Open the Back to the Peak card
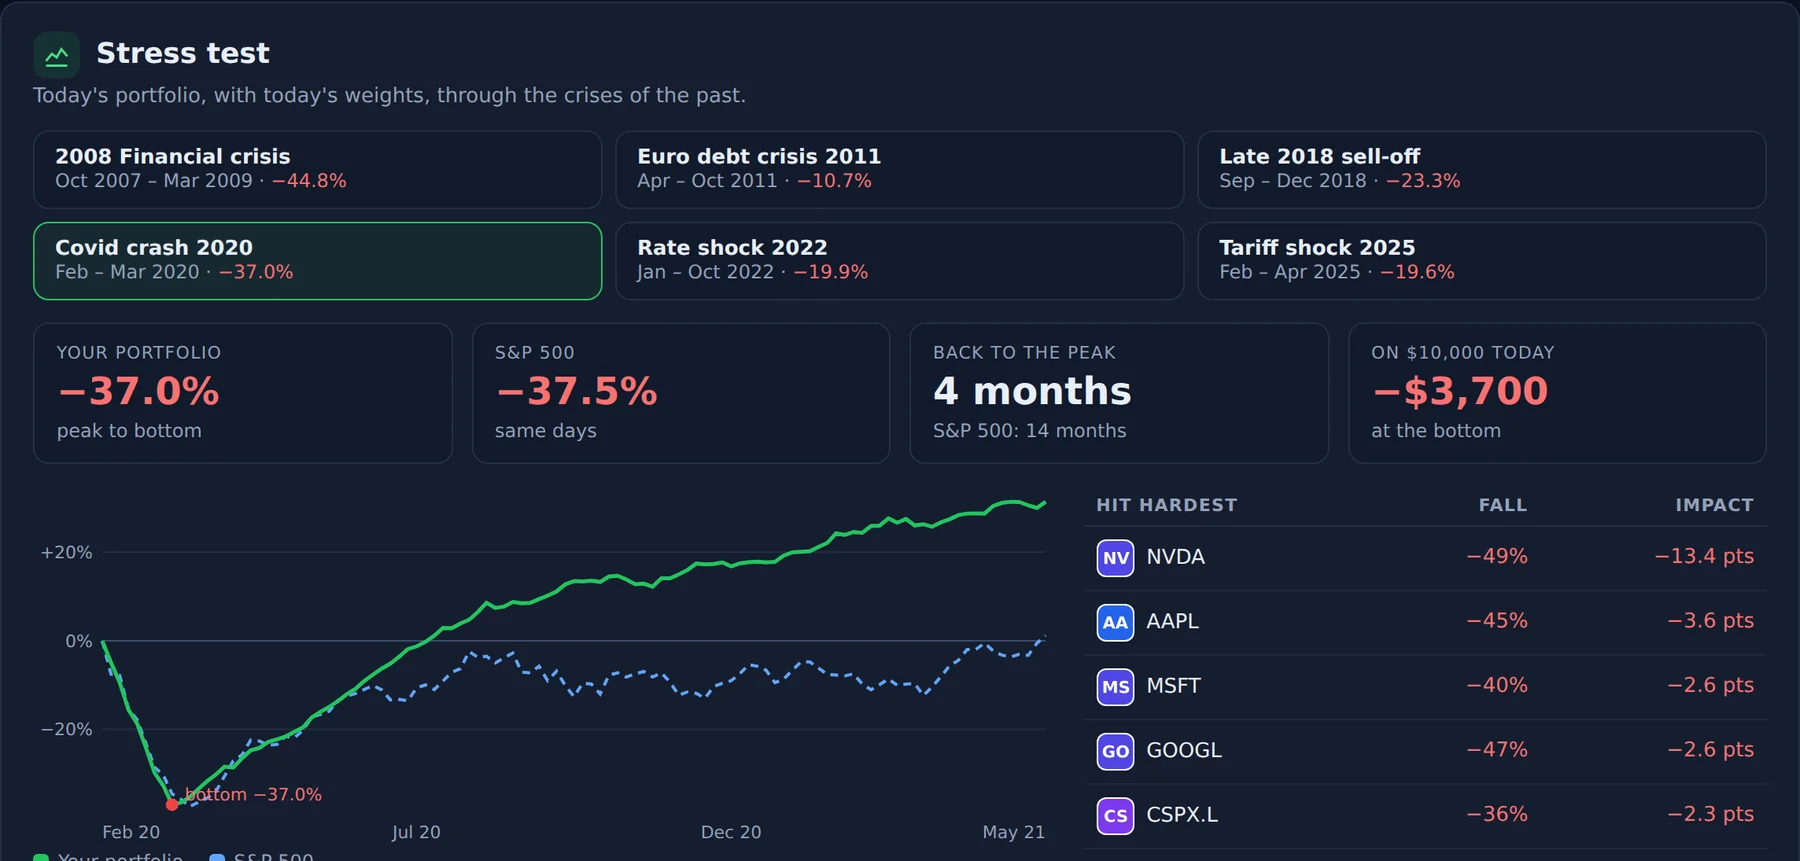The image size is (1800, 861). [1119, 393]
